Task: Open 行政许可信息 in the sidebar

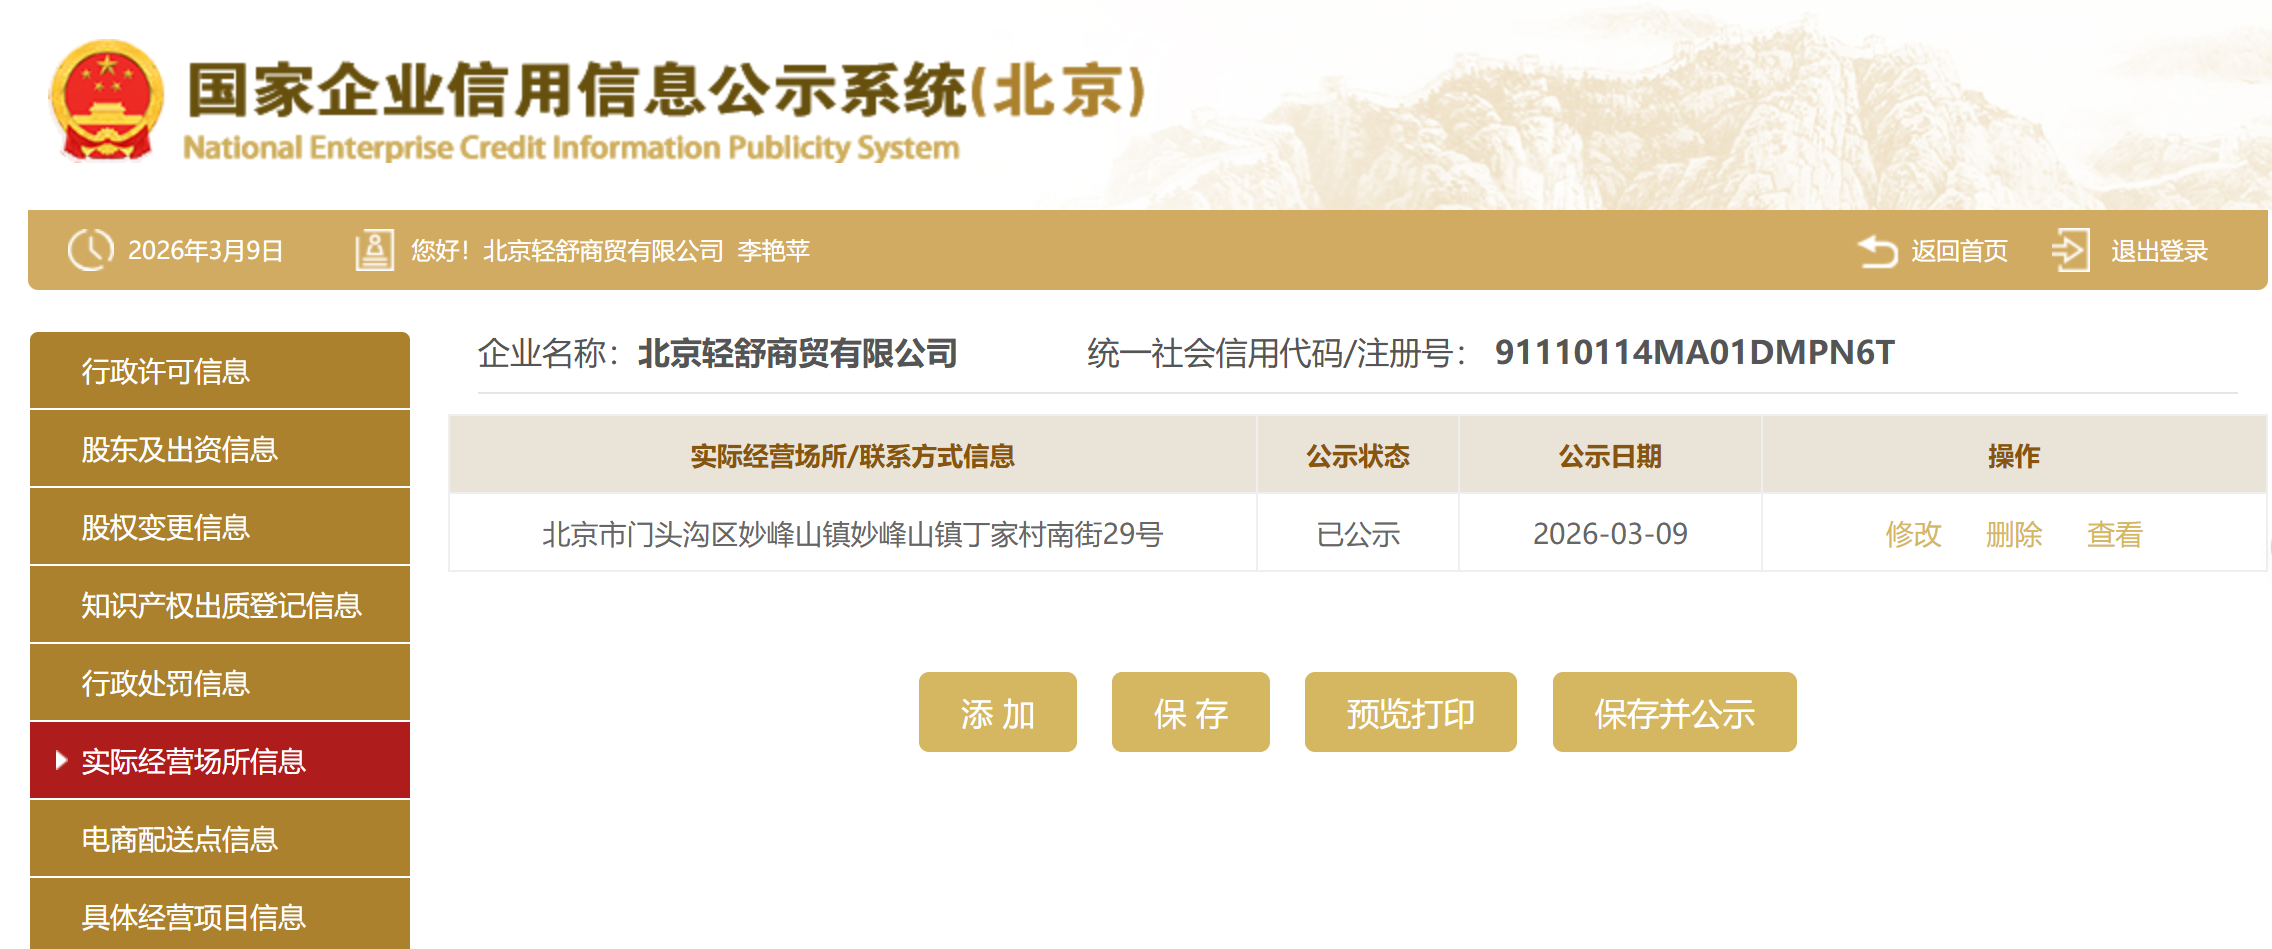Action: [220, 371]
